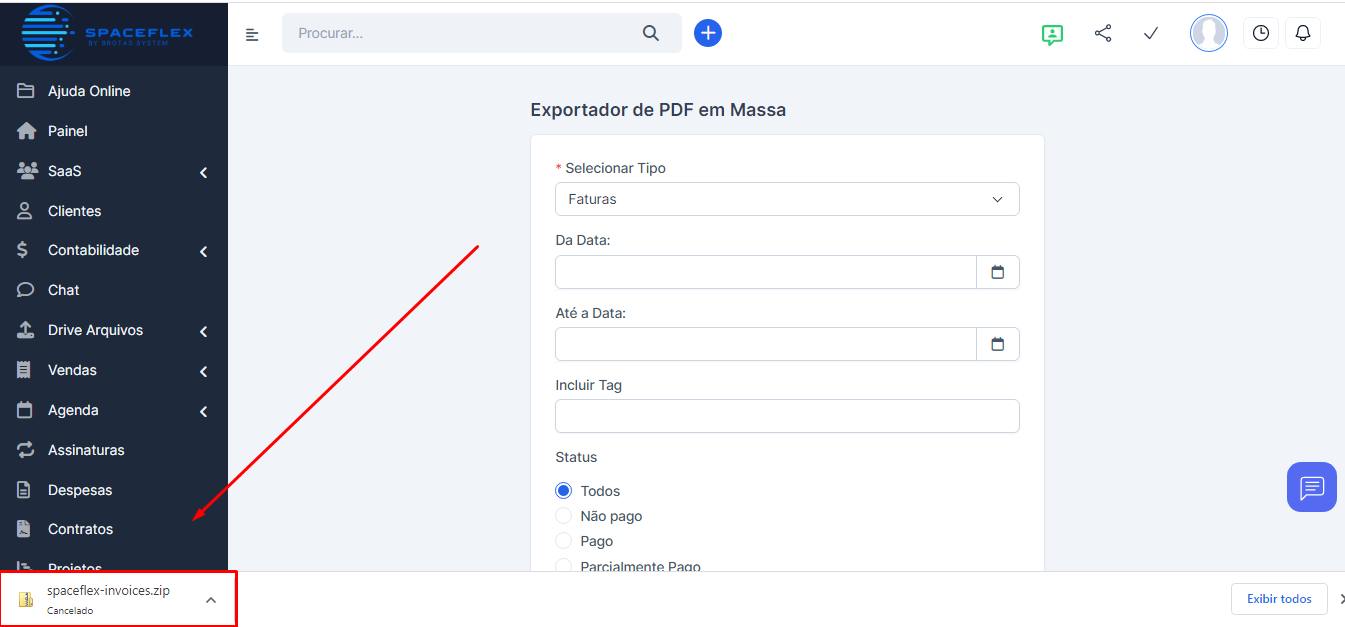
Task: Click the share icon in top bar
Action: [1103, 33]
